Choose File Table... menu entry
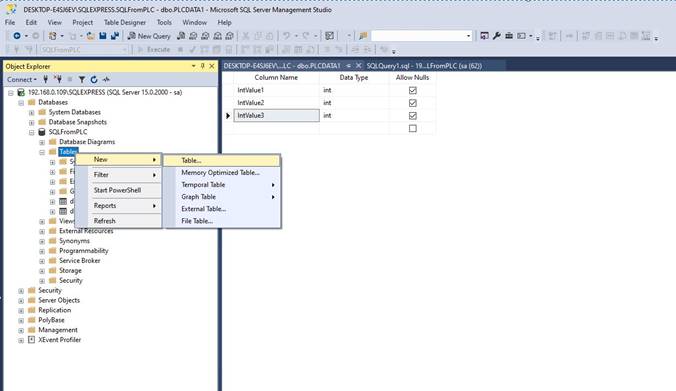 coord(222,221)
